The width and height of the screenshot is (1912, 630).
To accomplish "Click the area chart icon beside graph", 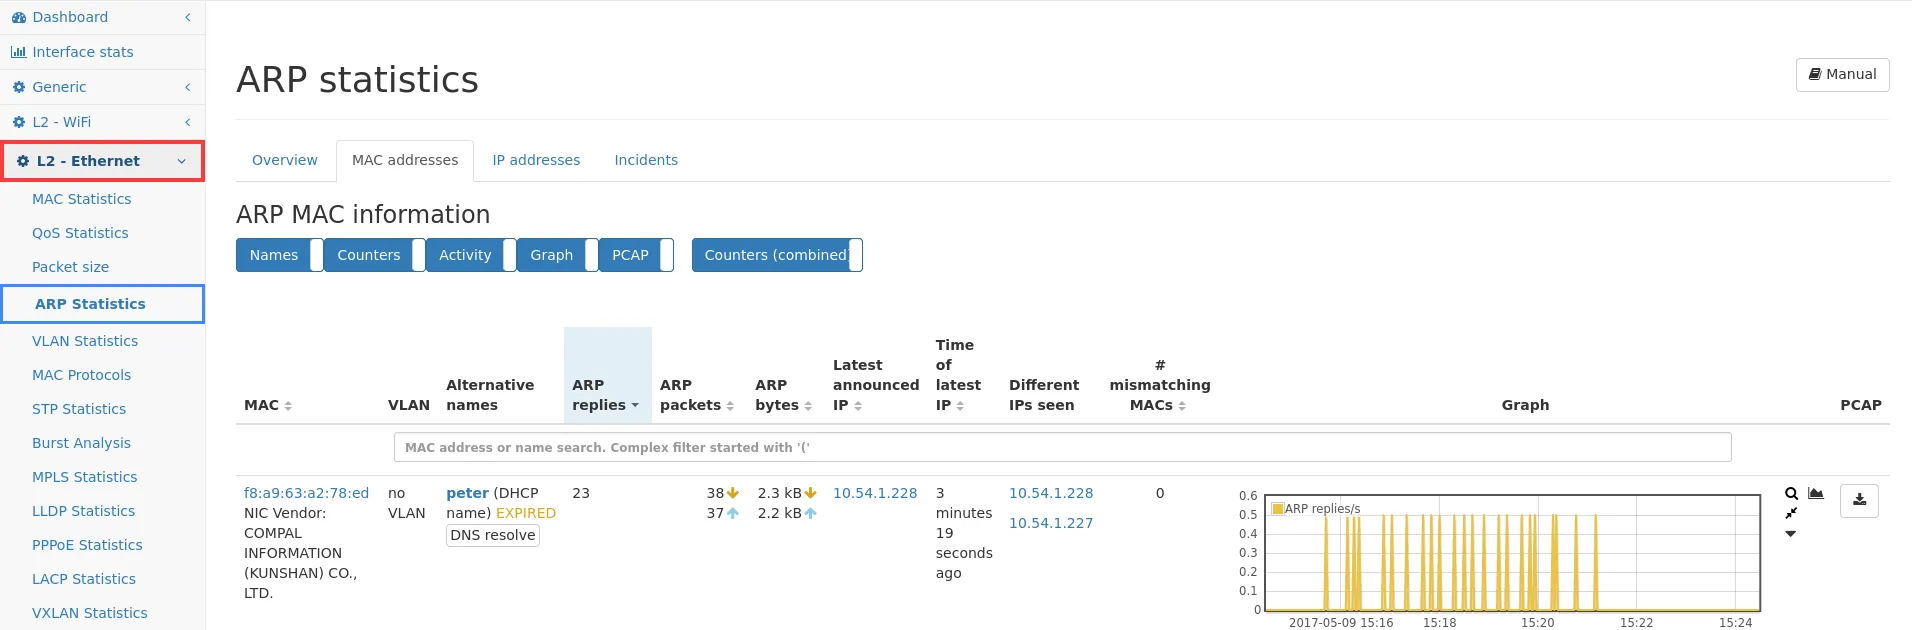I will pos(1816,493).
